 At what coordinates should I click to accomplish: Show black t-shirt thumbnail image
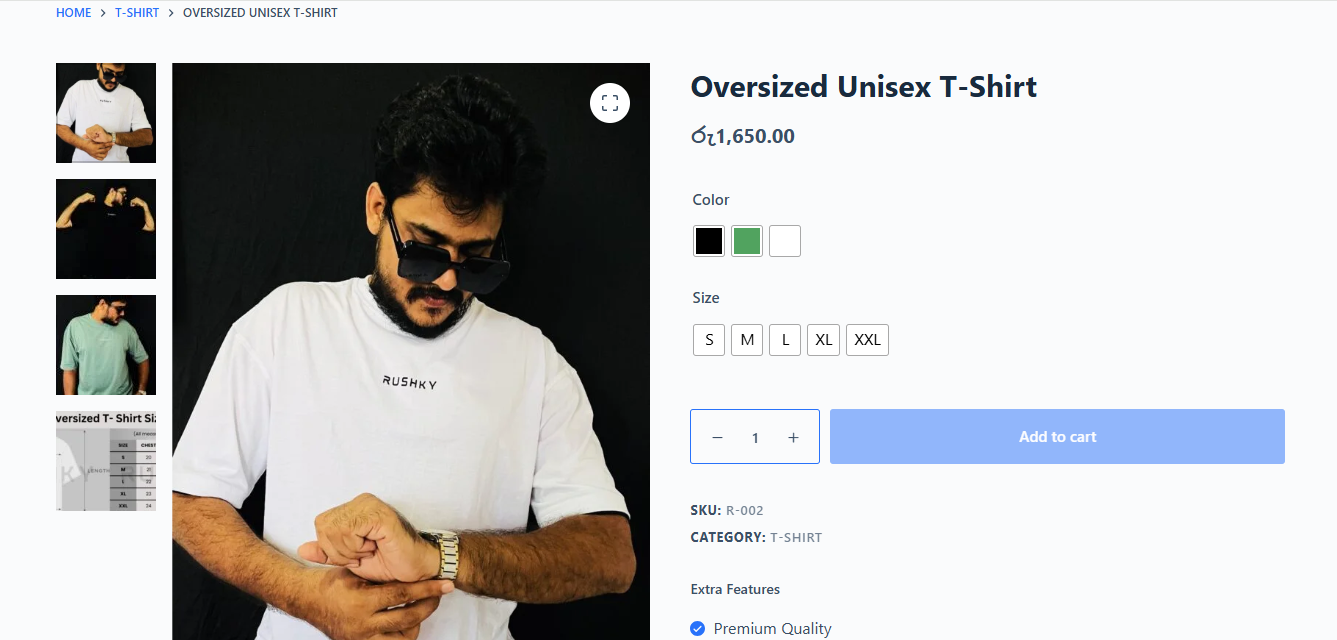point(106,229)
